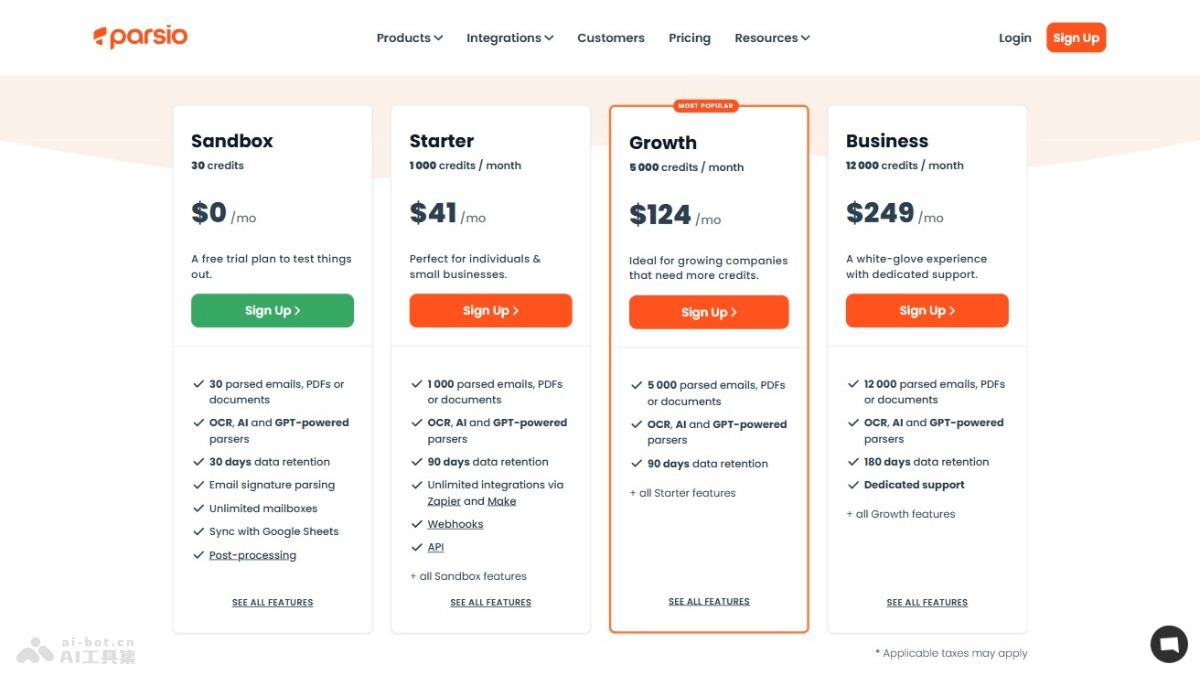Screen dimensions: 1200x675
Task: Open the chat support widget
Action: (1168, 644)
